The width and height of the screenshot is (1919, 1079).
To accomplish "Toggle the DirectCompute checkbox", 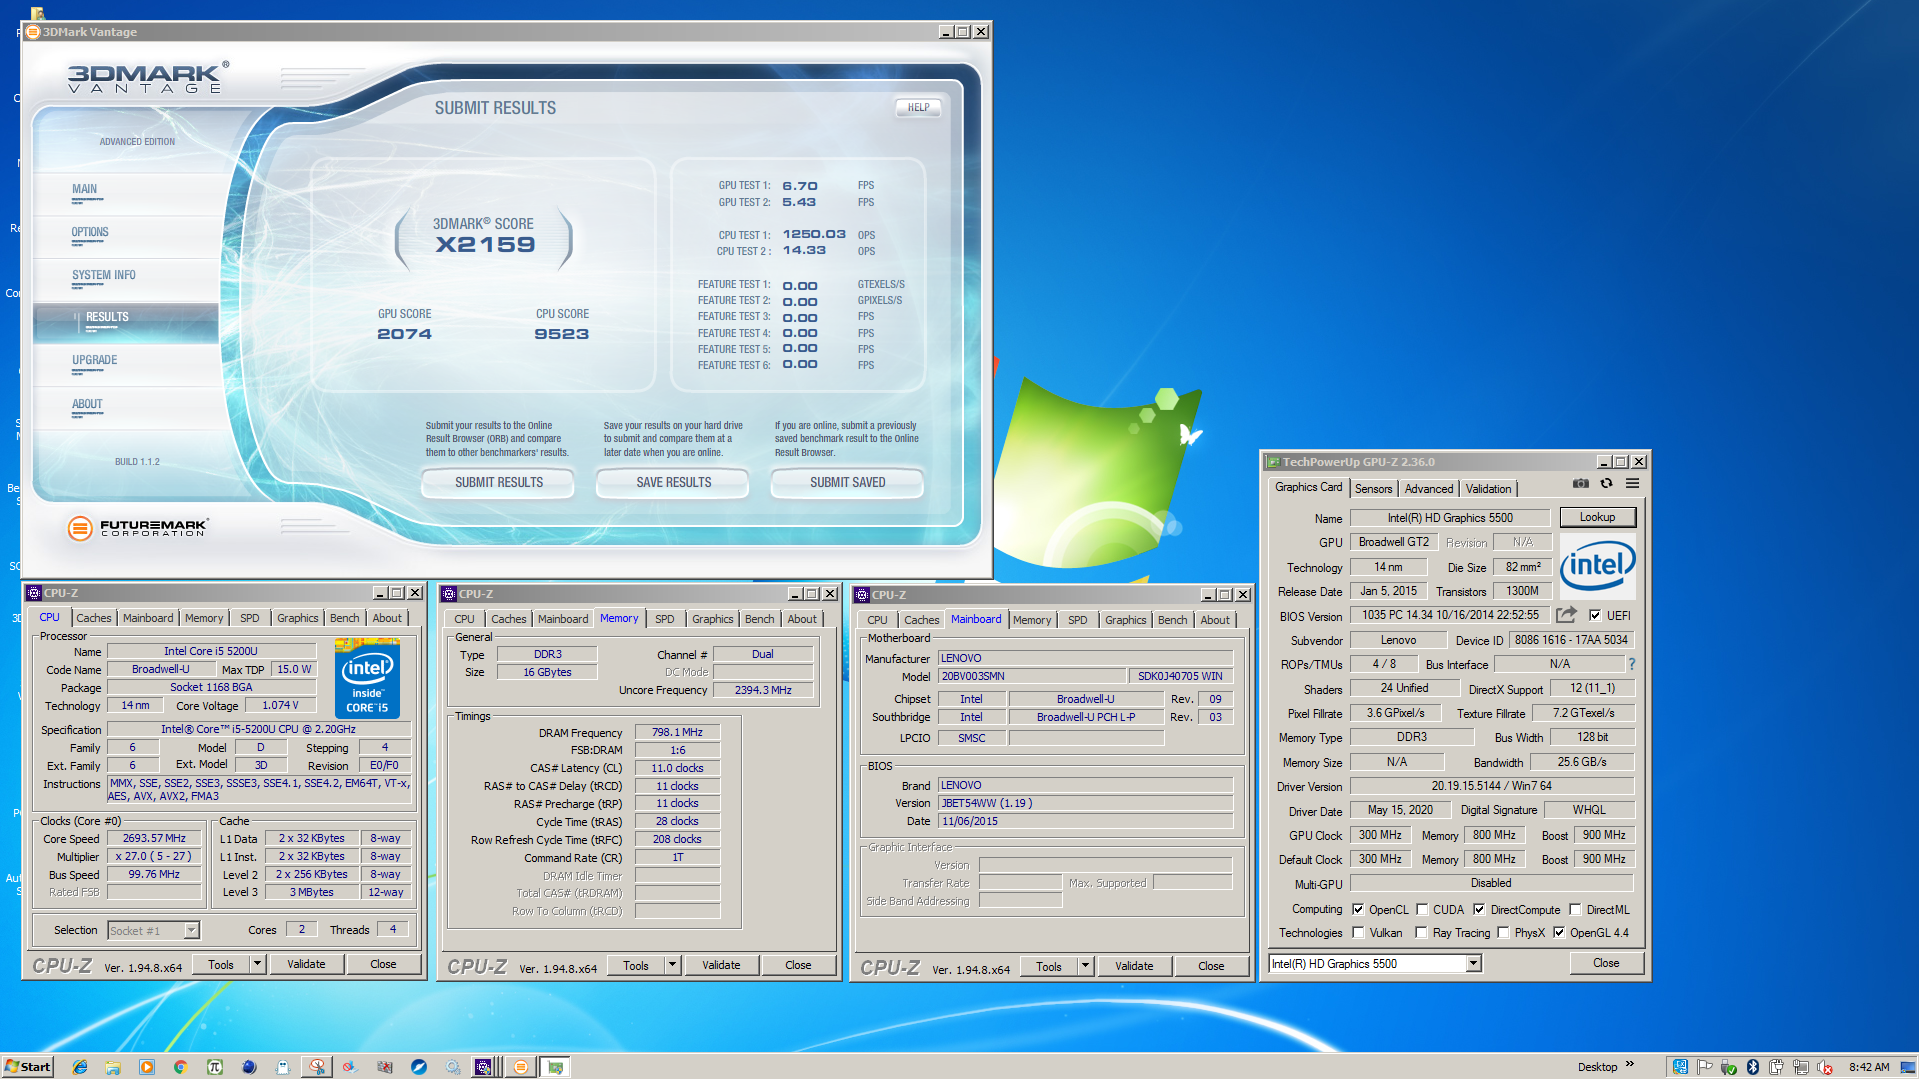I will pos(1479,910).
